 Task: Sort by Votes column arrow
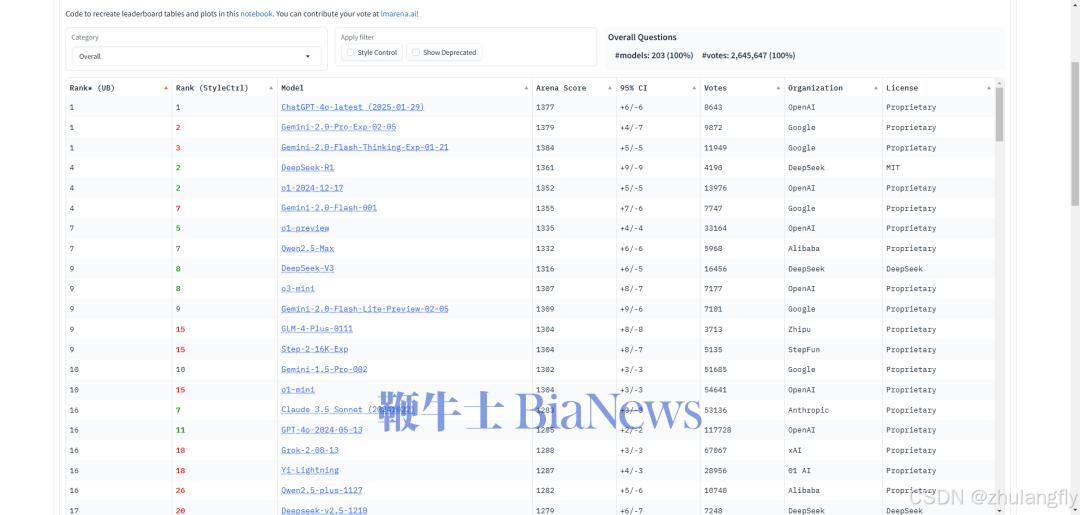[x=778, y=88]
